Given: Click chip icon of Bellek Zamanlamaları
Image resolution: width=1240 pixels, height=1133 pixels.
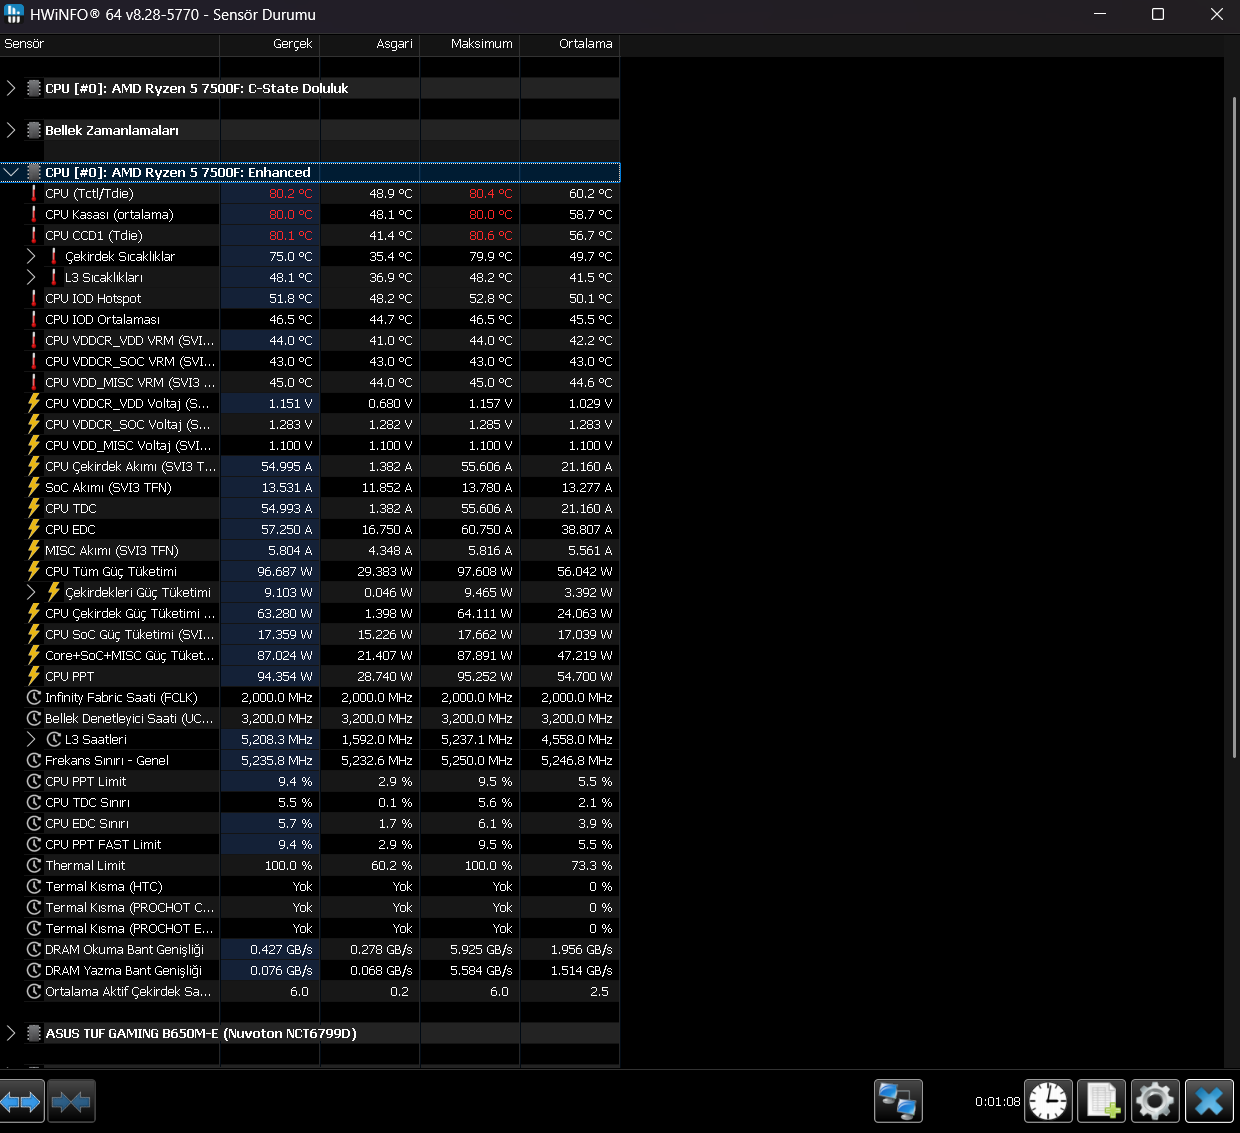Looking at the screenshot, I should (34, 131).
